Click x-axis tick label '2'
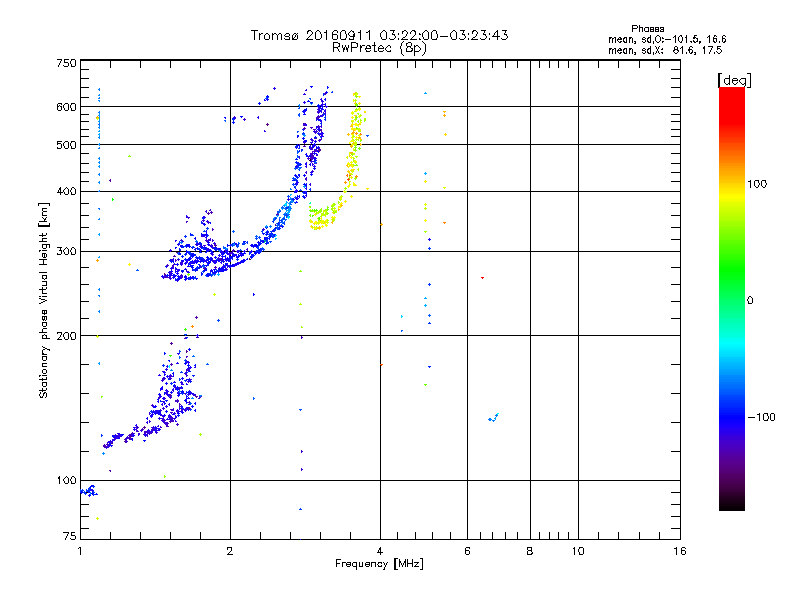The width and height of the screenshot is (800, 600). (230, 551)
